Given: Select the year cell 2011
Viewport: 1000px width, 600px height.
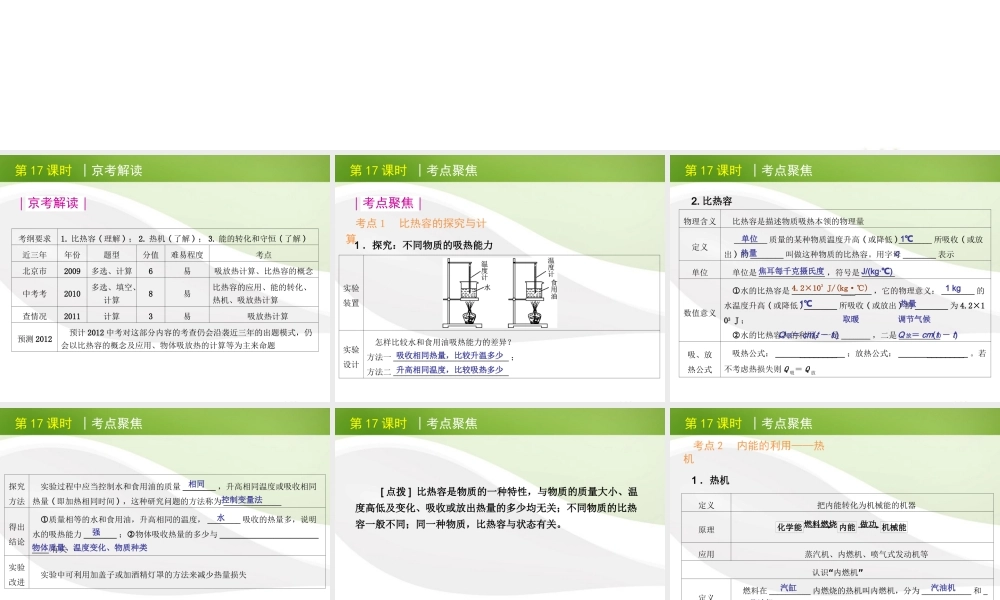Looking at the screenshot, I should point(72,316).
